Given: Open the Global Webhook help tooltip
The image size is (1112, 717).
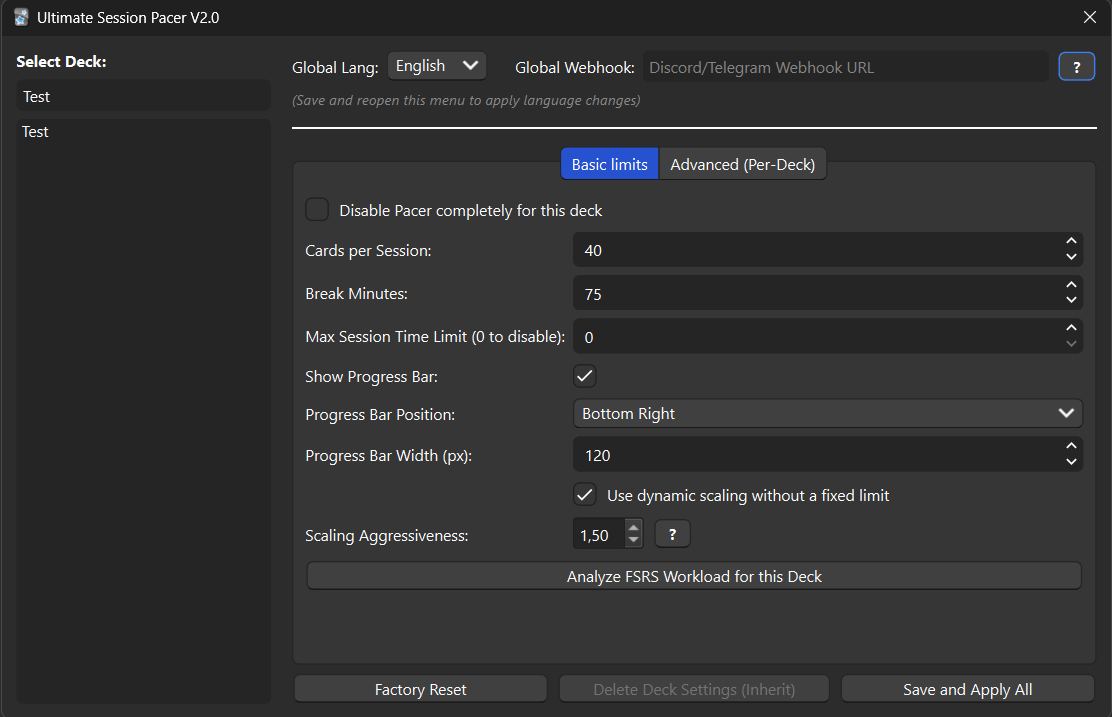Looking at the screenshot, I should 1077,66.
